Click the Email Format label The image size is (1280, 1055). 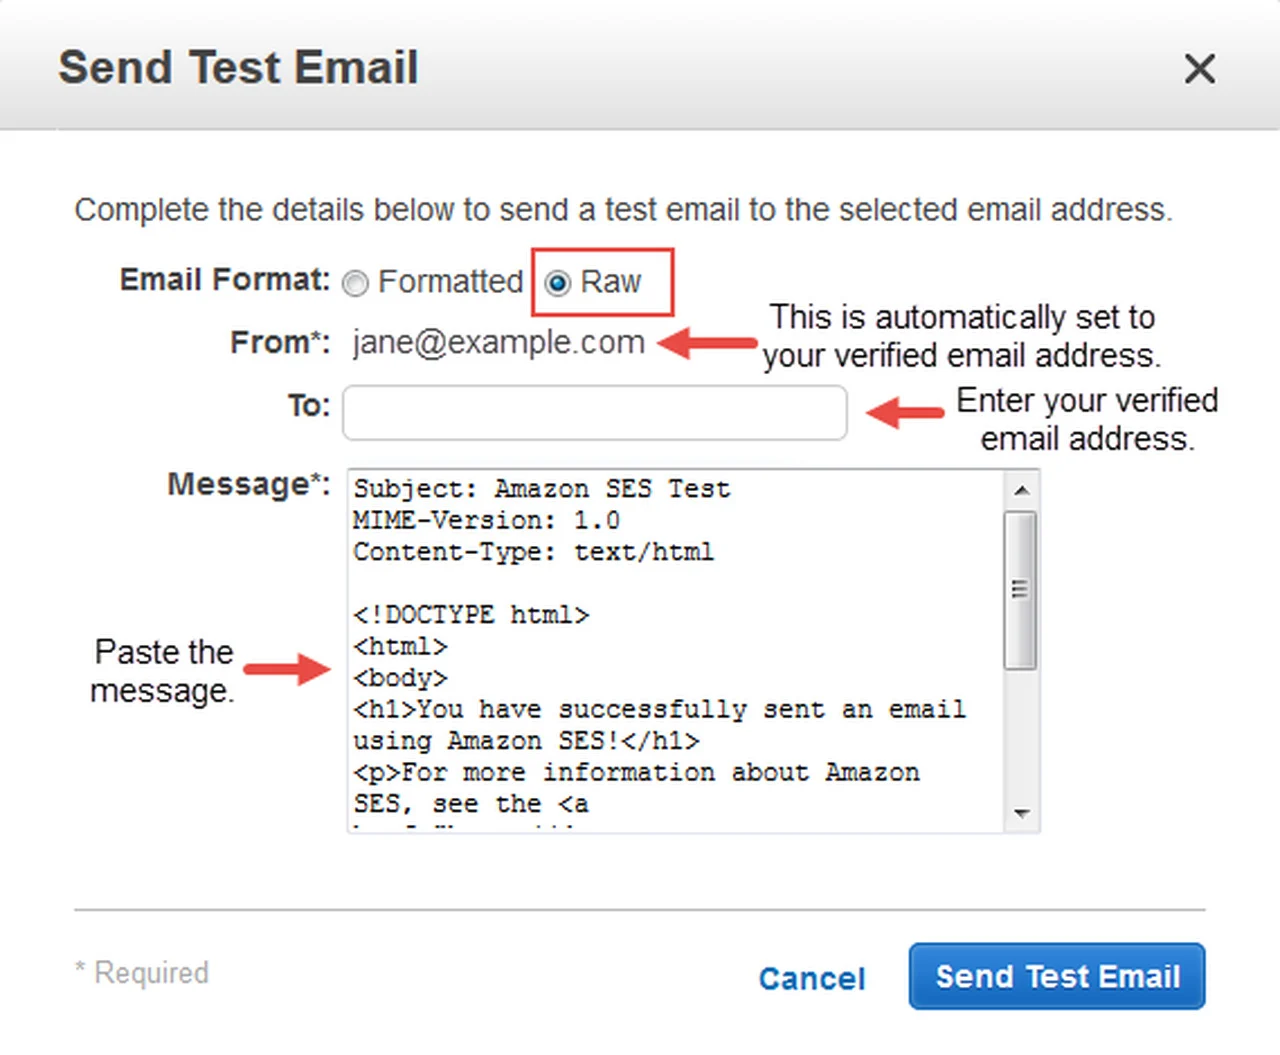pos(224,280)
